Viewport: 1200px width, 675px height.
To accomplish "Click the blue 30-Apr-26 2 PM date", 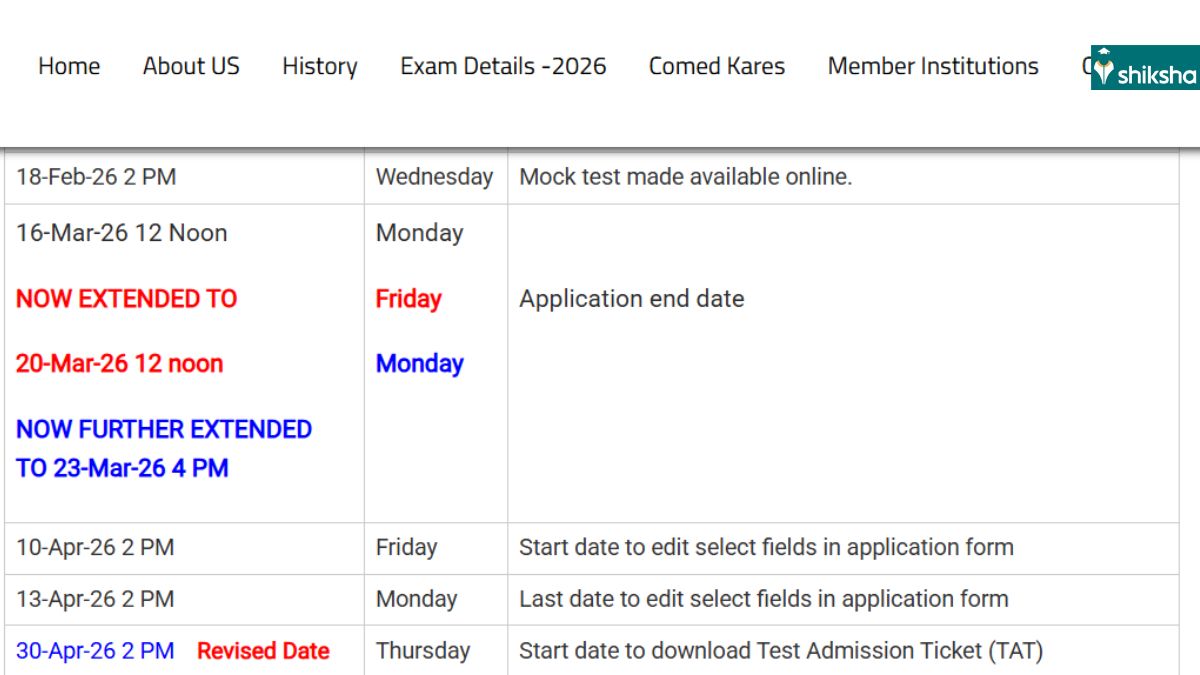I will (x=95, y=651).
